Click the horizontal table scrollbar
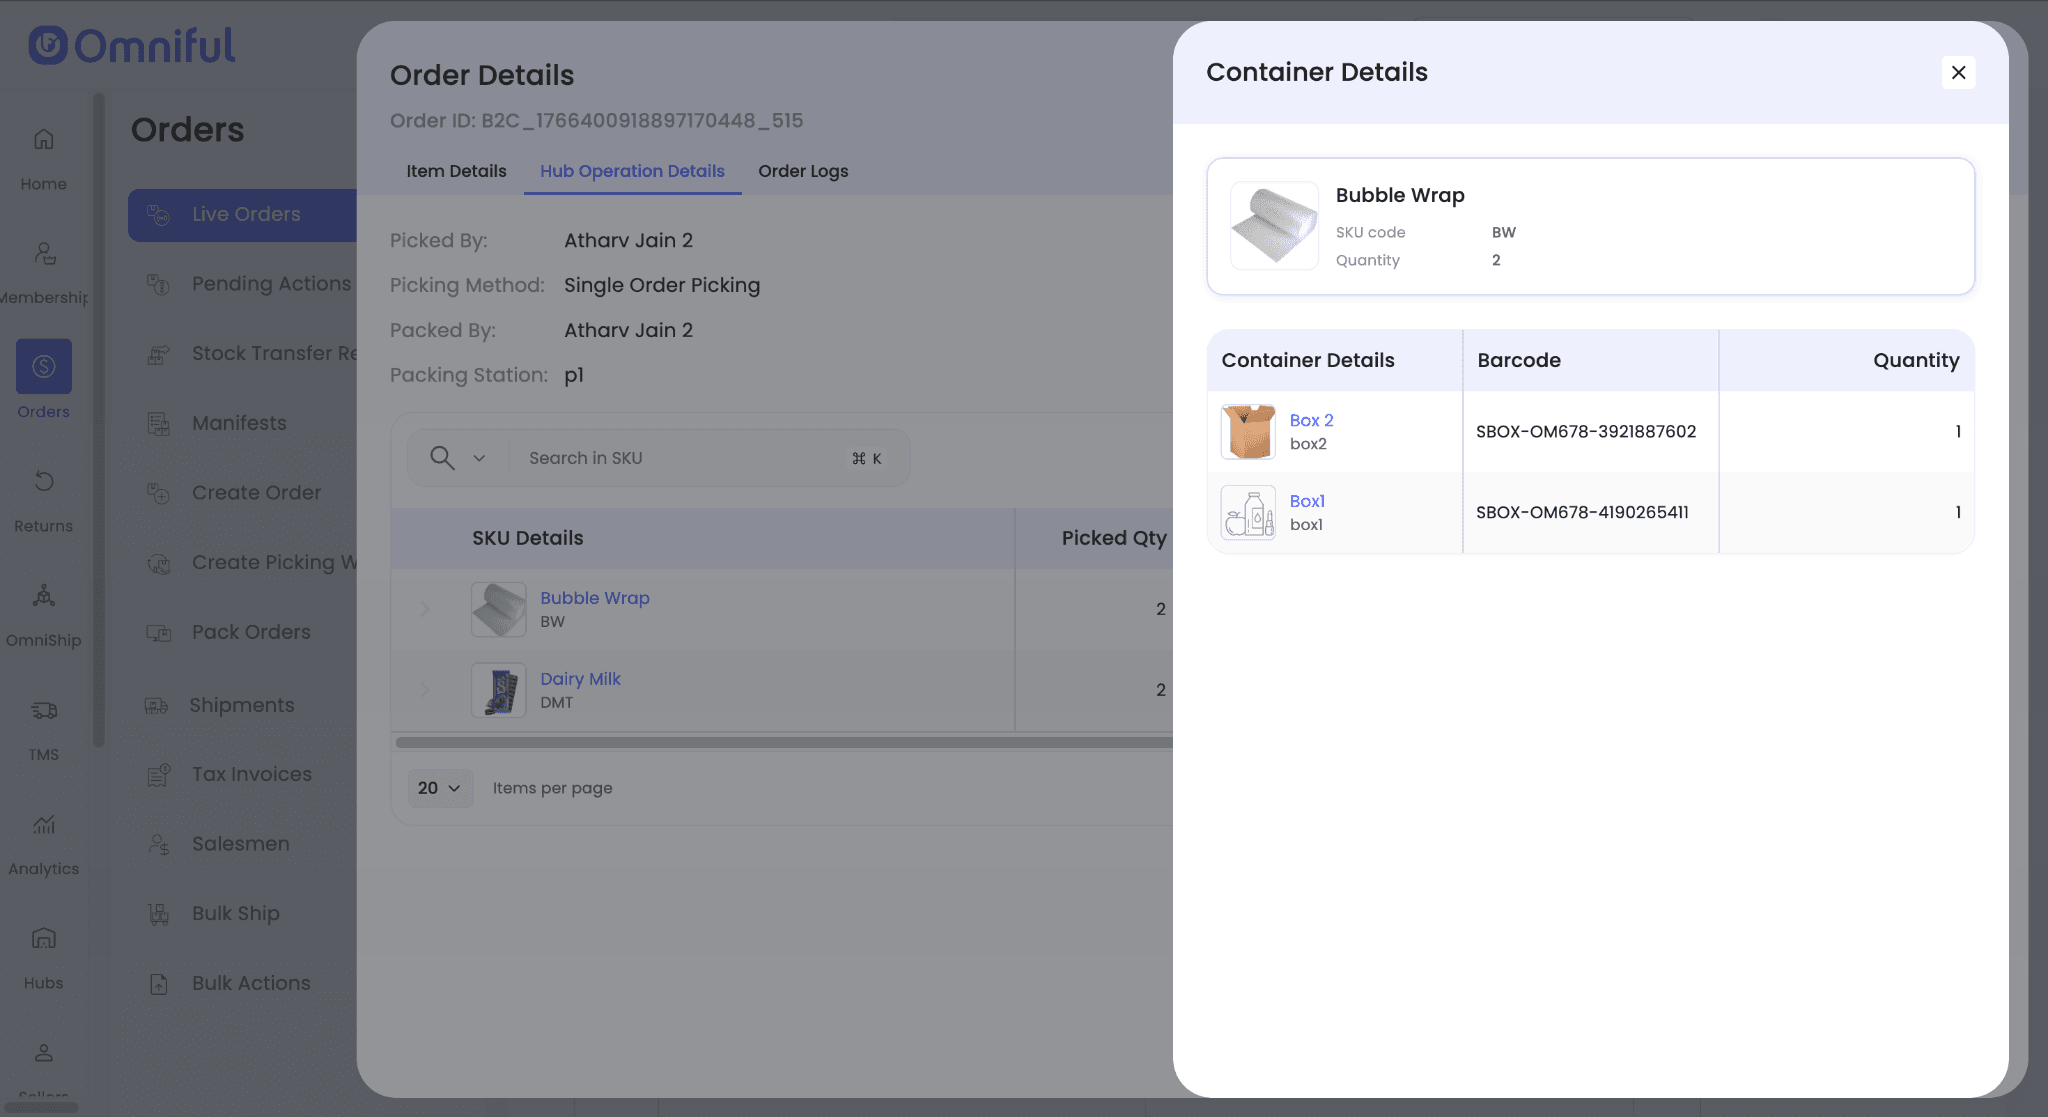2048x1117 pixels. tap(782, 743)
